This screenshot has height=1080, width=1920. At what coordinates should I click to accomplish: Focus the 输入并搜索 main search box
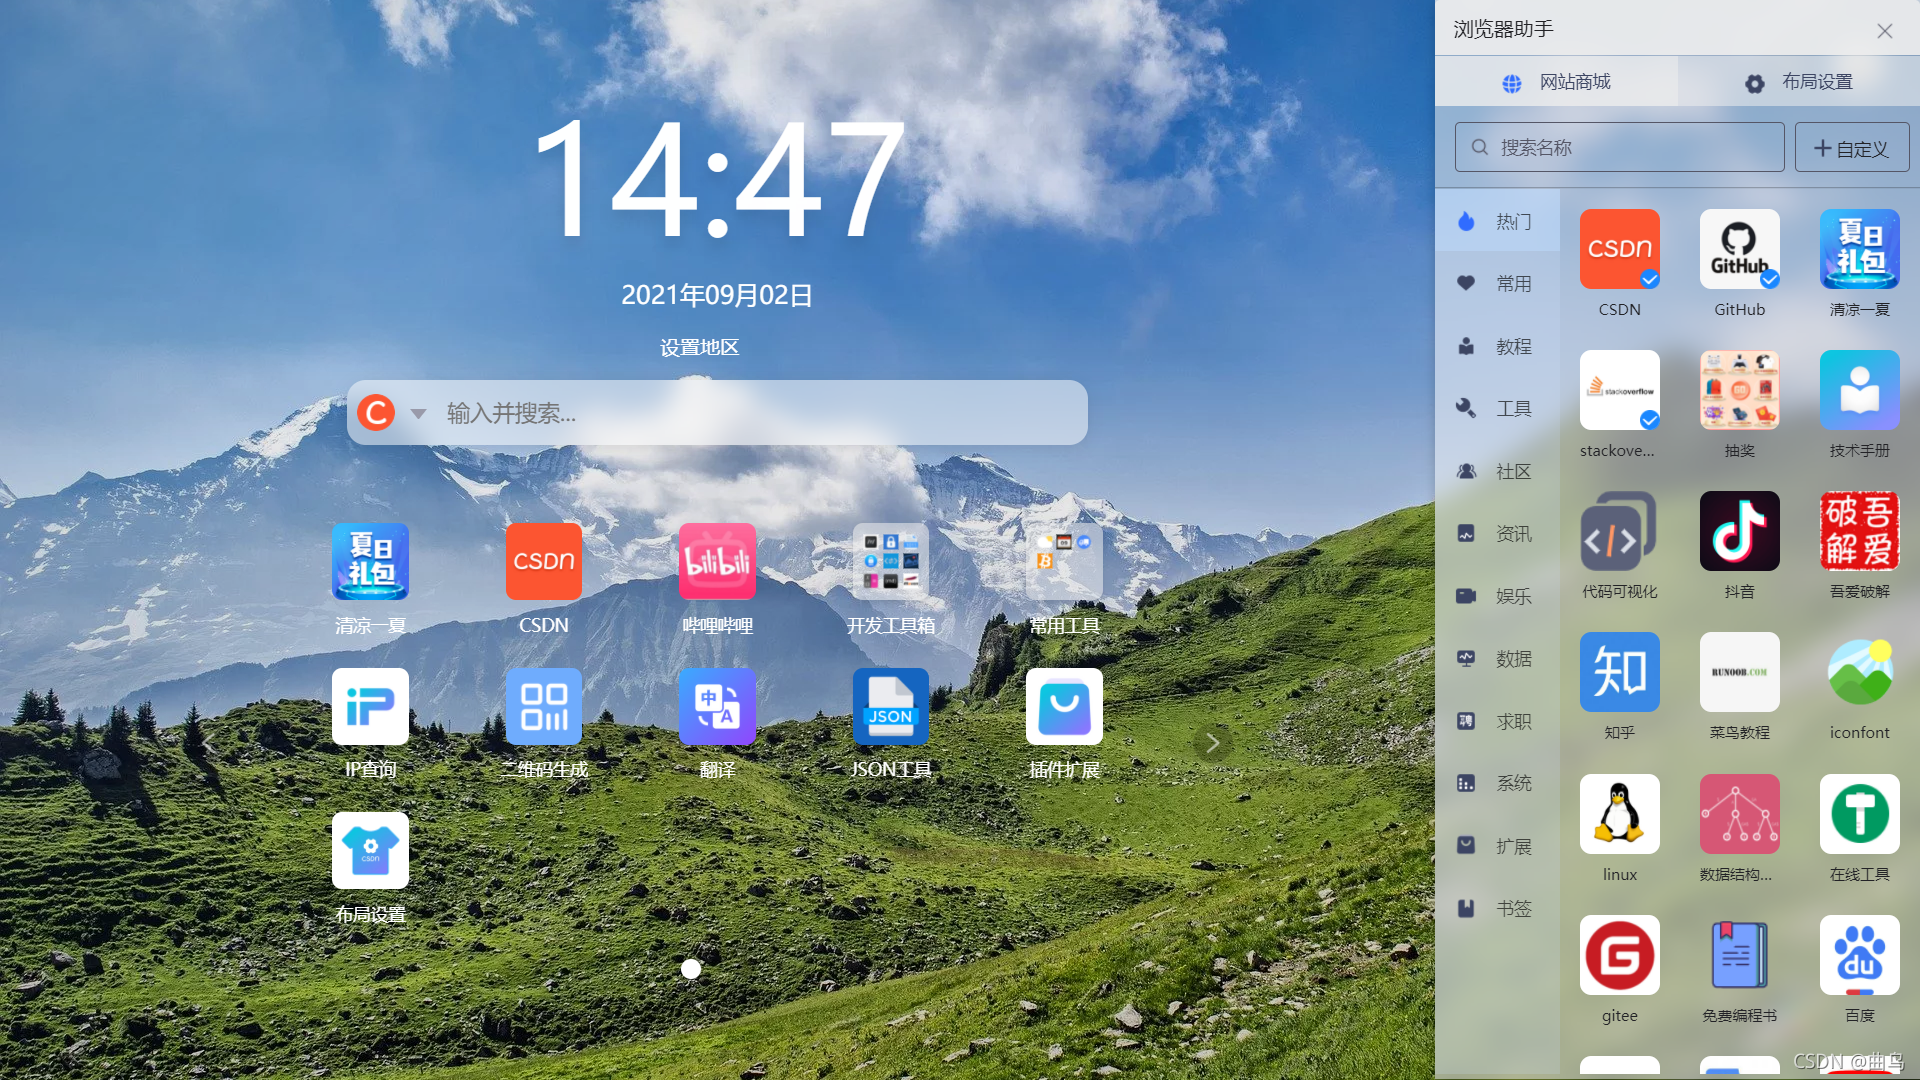(717, 413)
